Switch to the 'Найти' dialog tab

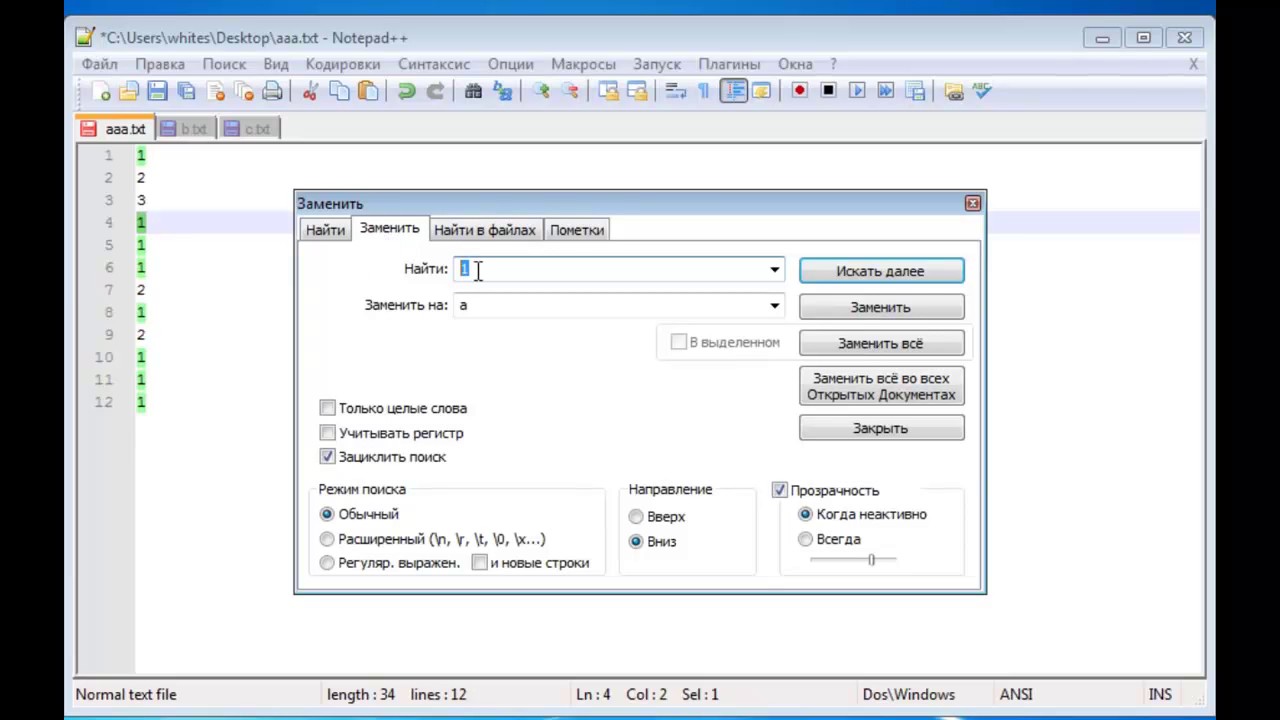[325, 230]
